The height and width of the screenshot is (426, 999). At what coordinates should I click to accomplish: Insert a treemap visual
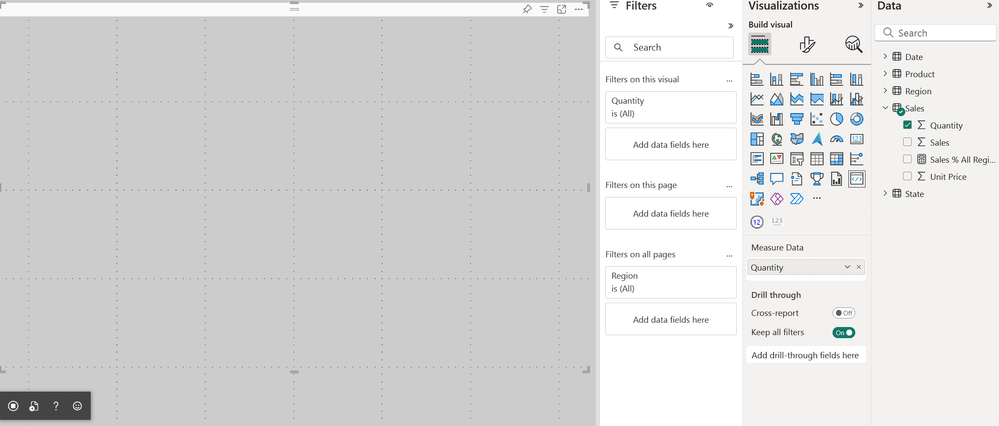(x=757, y=139)
